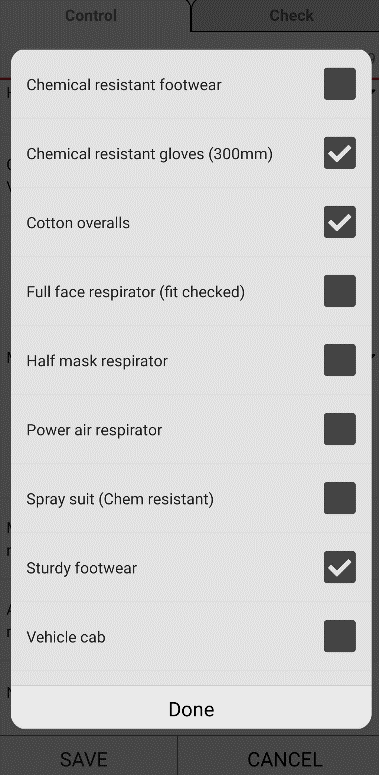The height and width of the screenshot is (775, 379).
Task: Select the Cotton overalls list label
Action: (x=78, y=223)
